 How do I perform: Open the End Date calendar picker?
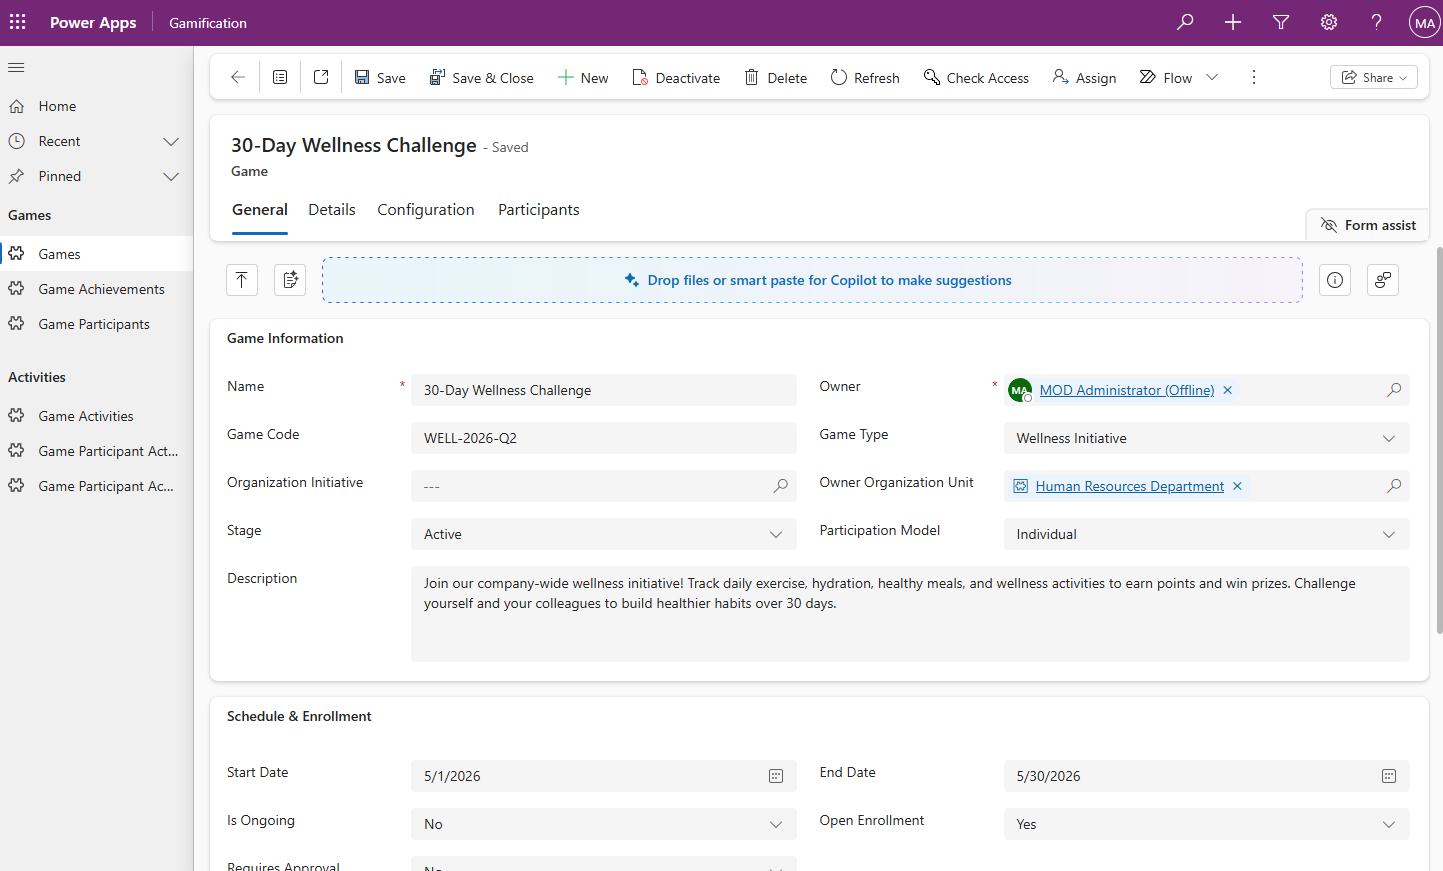tap(1389, 776)
